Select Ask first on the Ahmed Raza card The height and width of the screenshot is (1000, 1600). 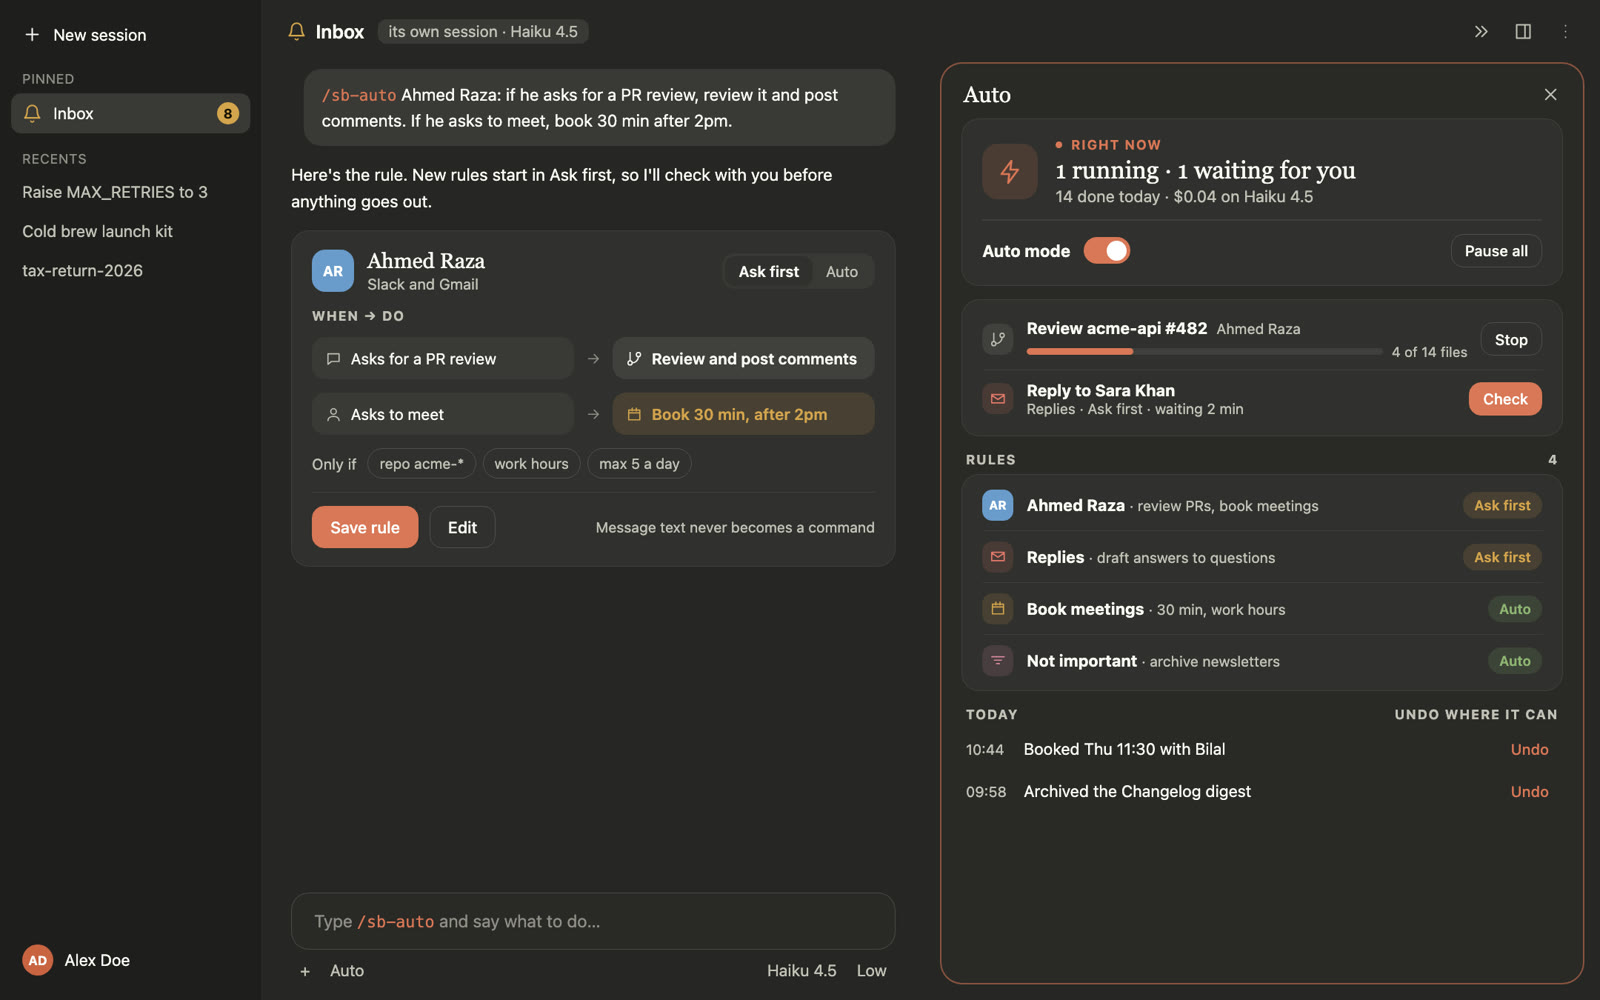pos(769,272)
